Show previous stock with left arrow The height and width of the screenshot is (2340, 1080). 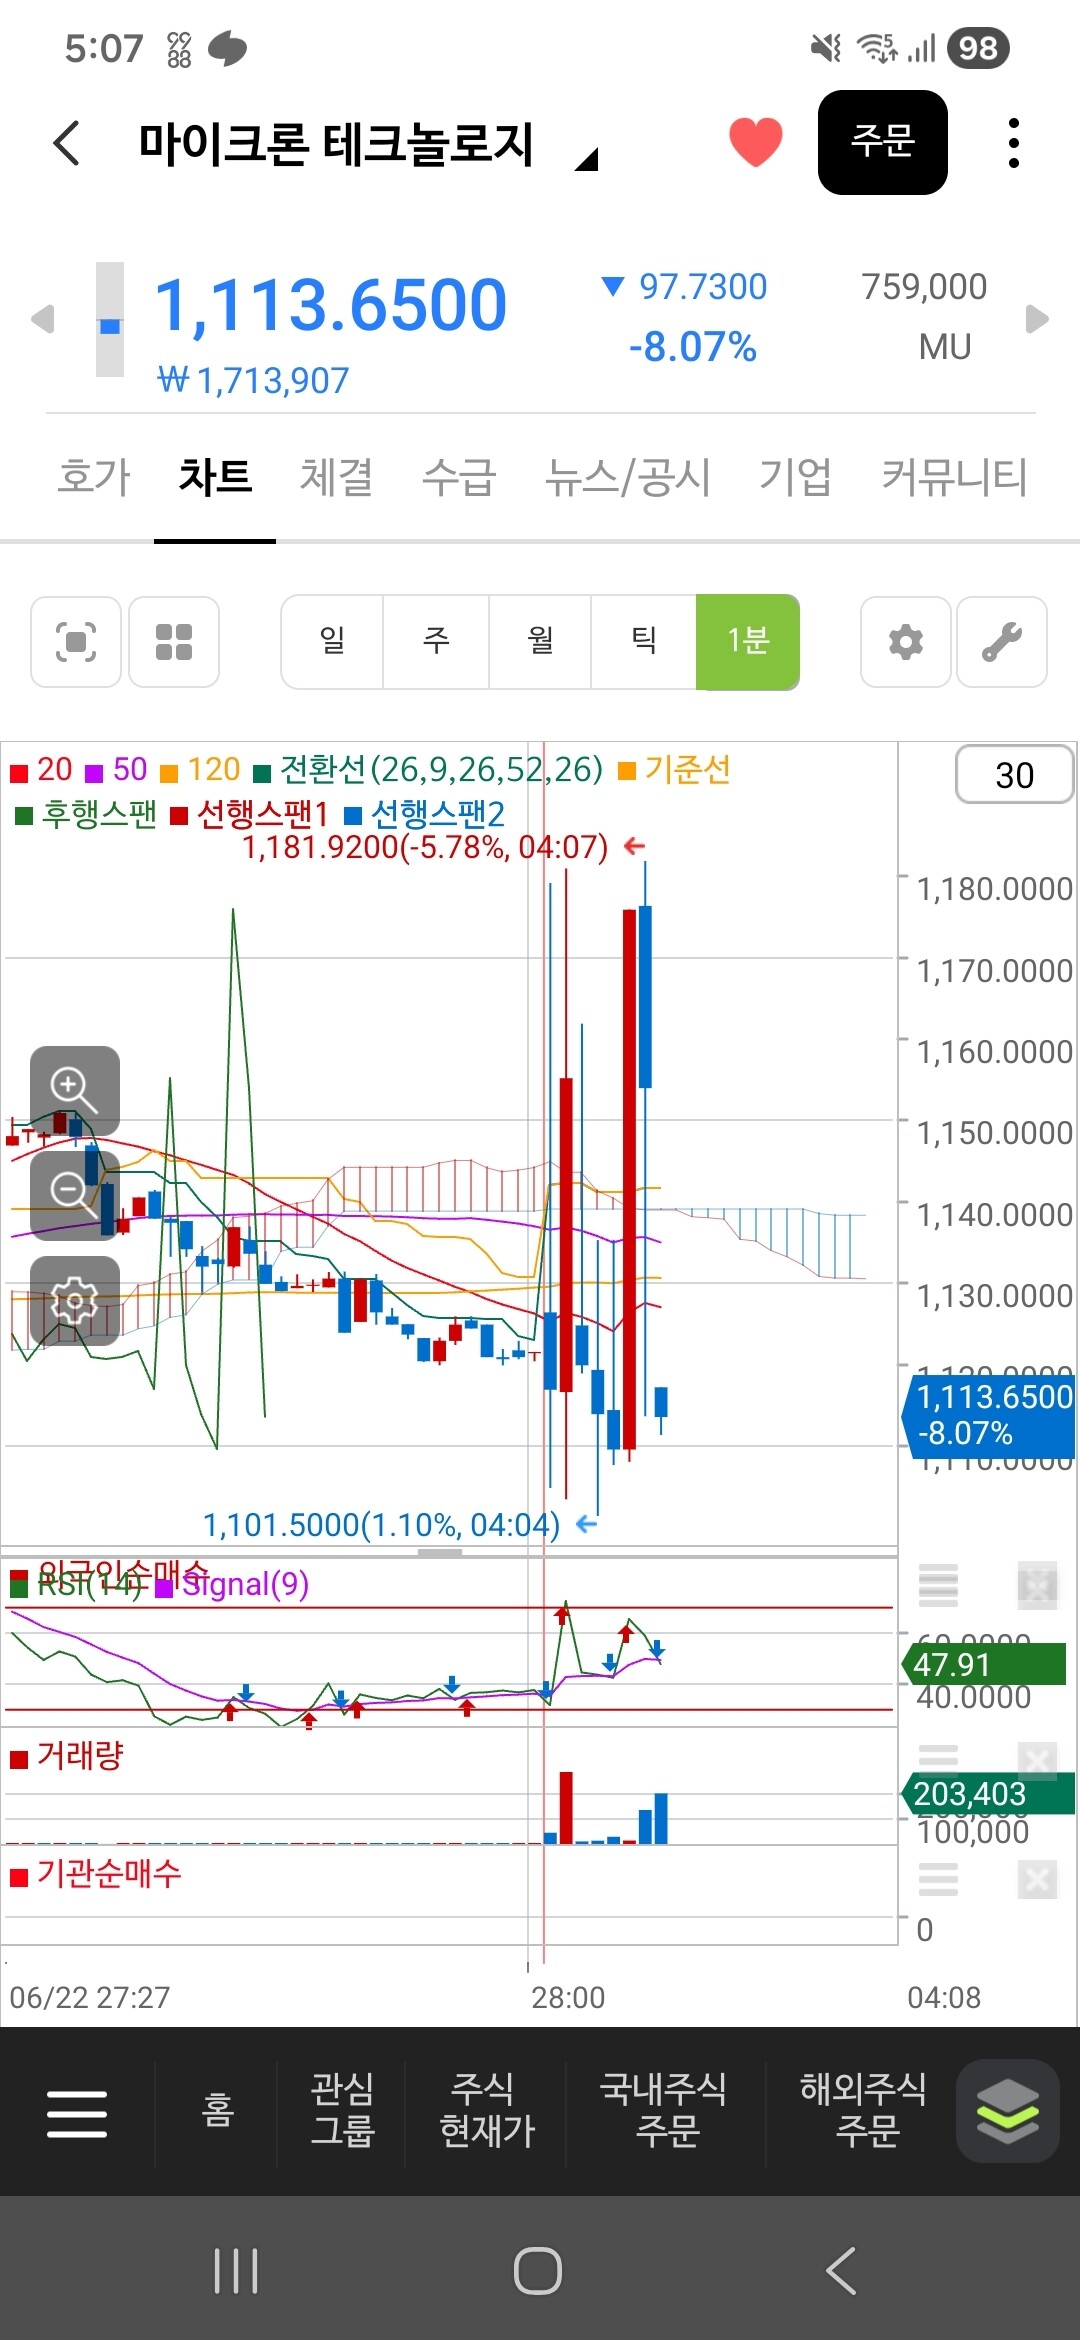[x=42, y=319]
